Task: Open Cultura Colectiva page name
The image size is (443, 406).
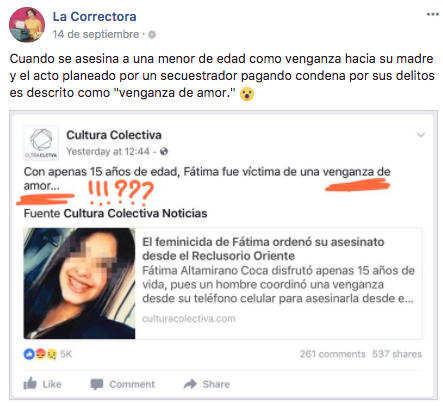Action: (114, 135)
